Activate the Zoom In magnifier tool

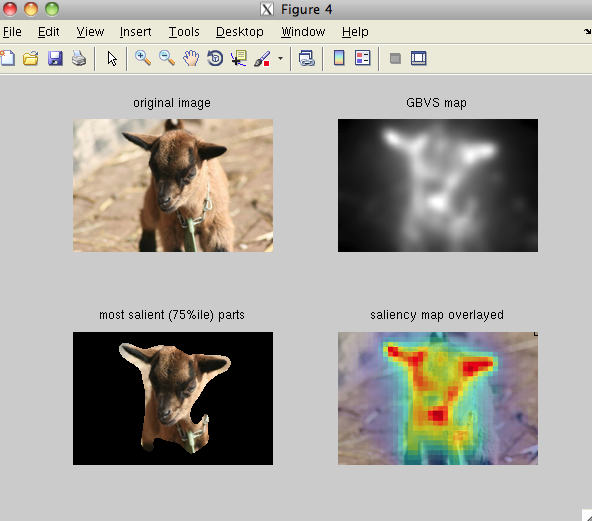pos(143,58)
